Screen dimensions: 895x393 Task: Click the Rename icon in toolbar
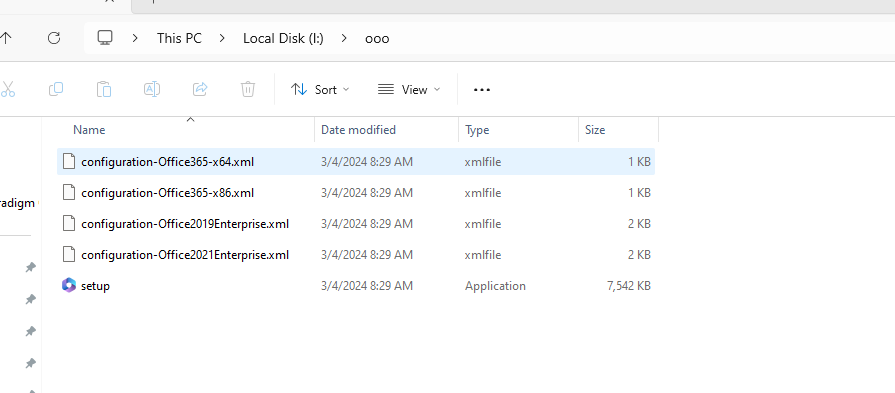tap(151, 89)
